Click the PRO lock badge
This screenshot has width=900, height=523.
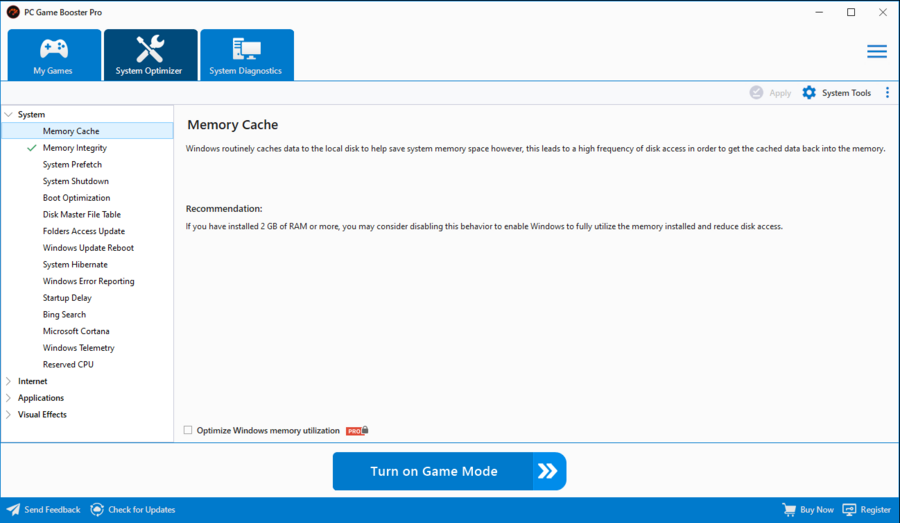point(357,431)
